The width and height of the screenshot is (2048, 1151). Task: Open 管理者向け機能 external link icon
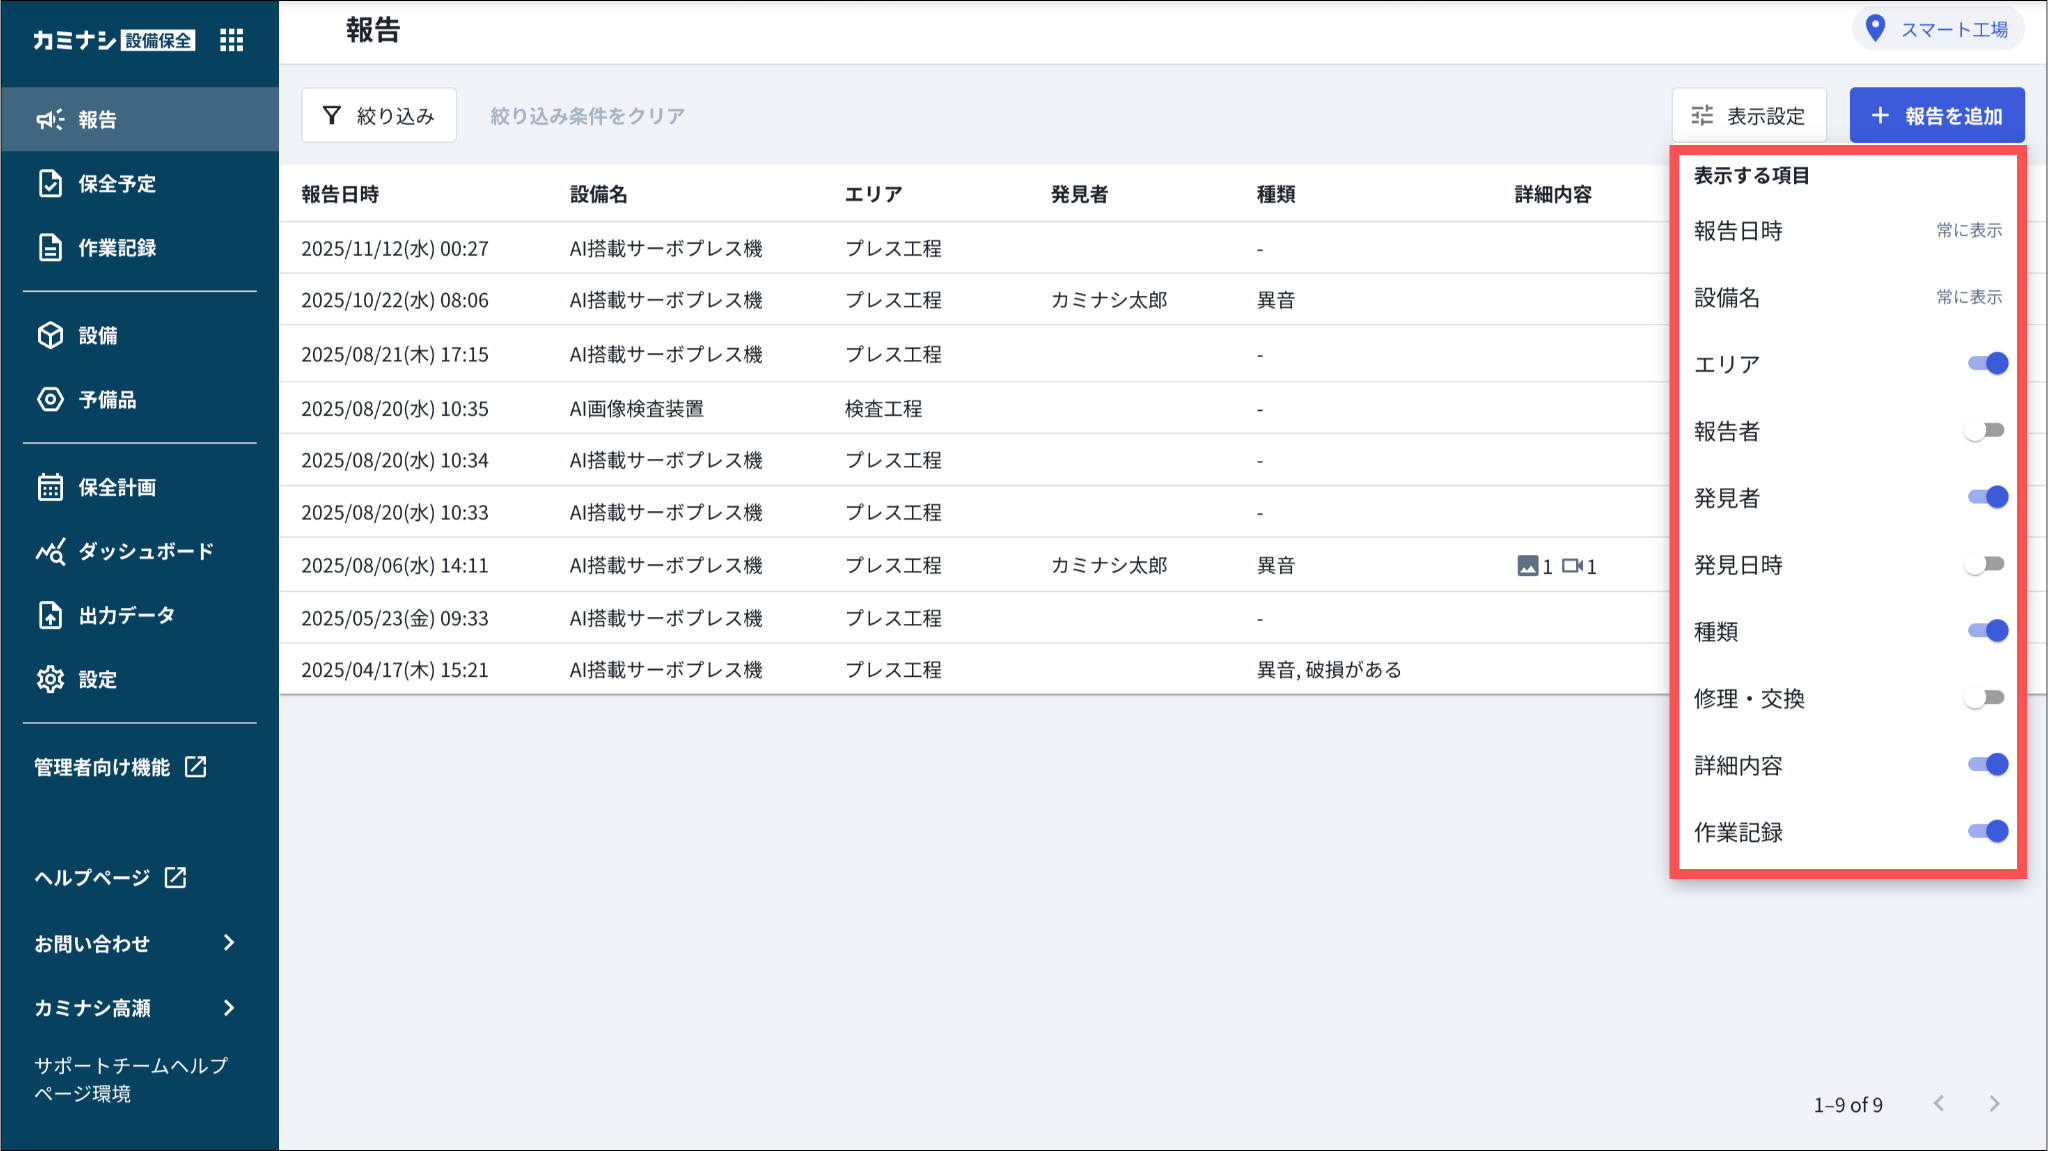196,767
